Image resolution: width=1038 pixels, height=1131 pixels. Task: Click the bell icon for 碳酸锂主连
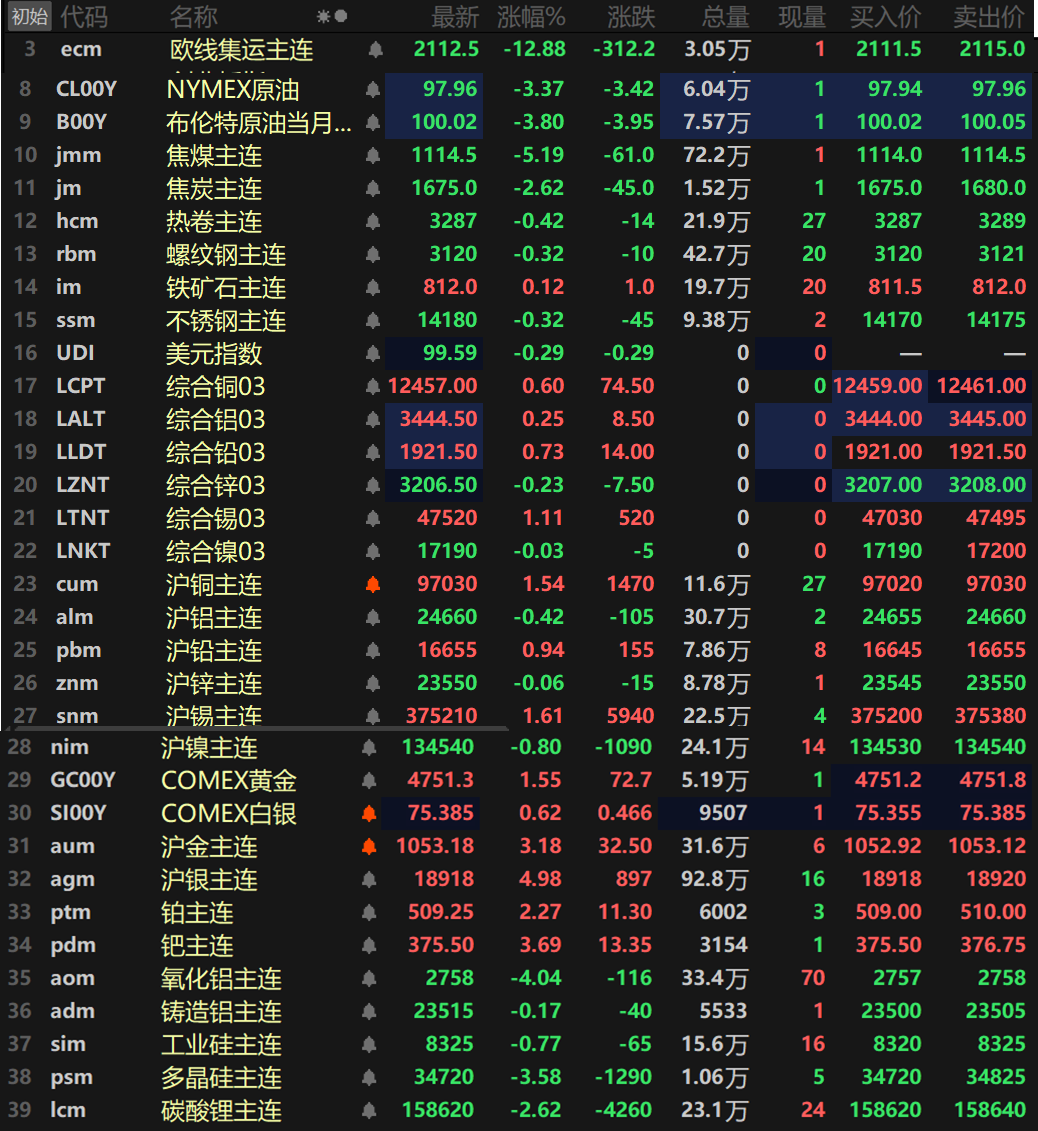pyautogui.click(x=369, y=1111)
